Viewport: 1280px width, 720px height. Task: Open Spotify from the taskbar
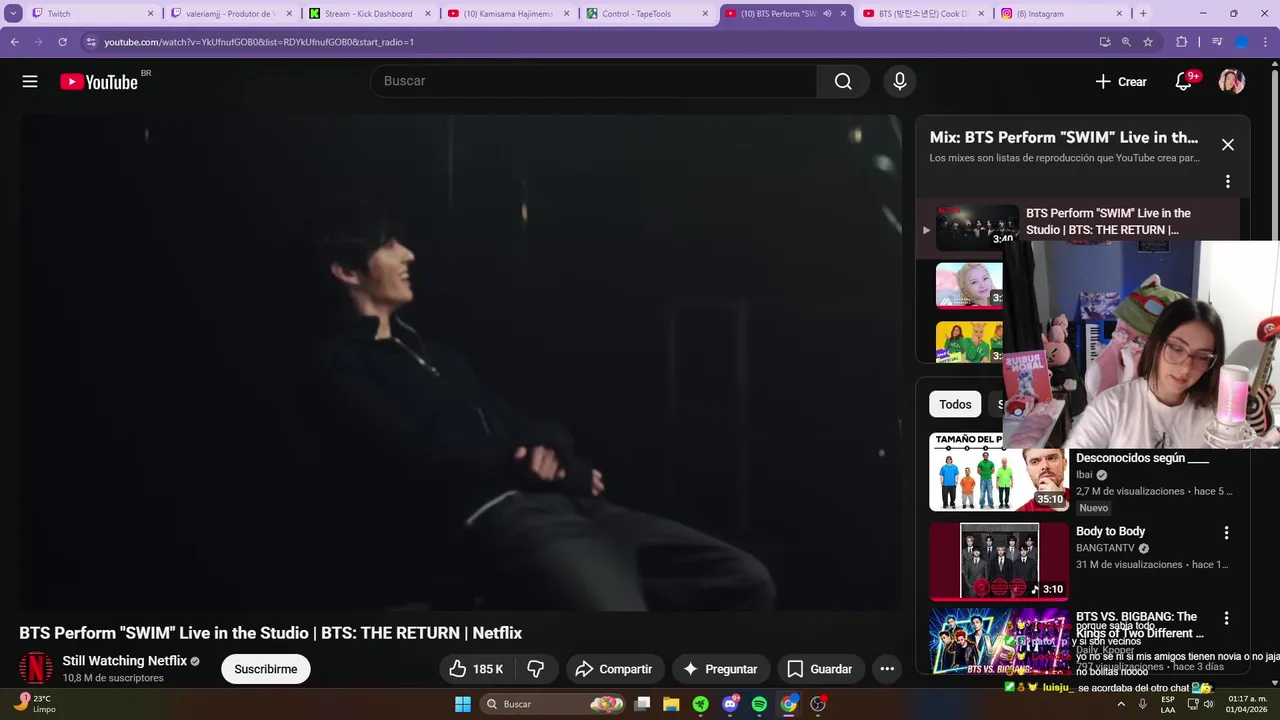pyautogui.click(x=759, y=704)
